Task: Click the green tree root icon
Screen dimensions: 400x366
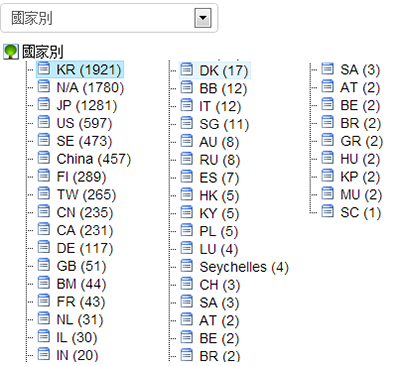Action: [11, 52]
